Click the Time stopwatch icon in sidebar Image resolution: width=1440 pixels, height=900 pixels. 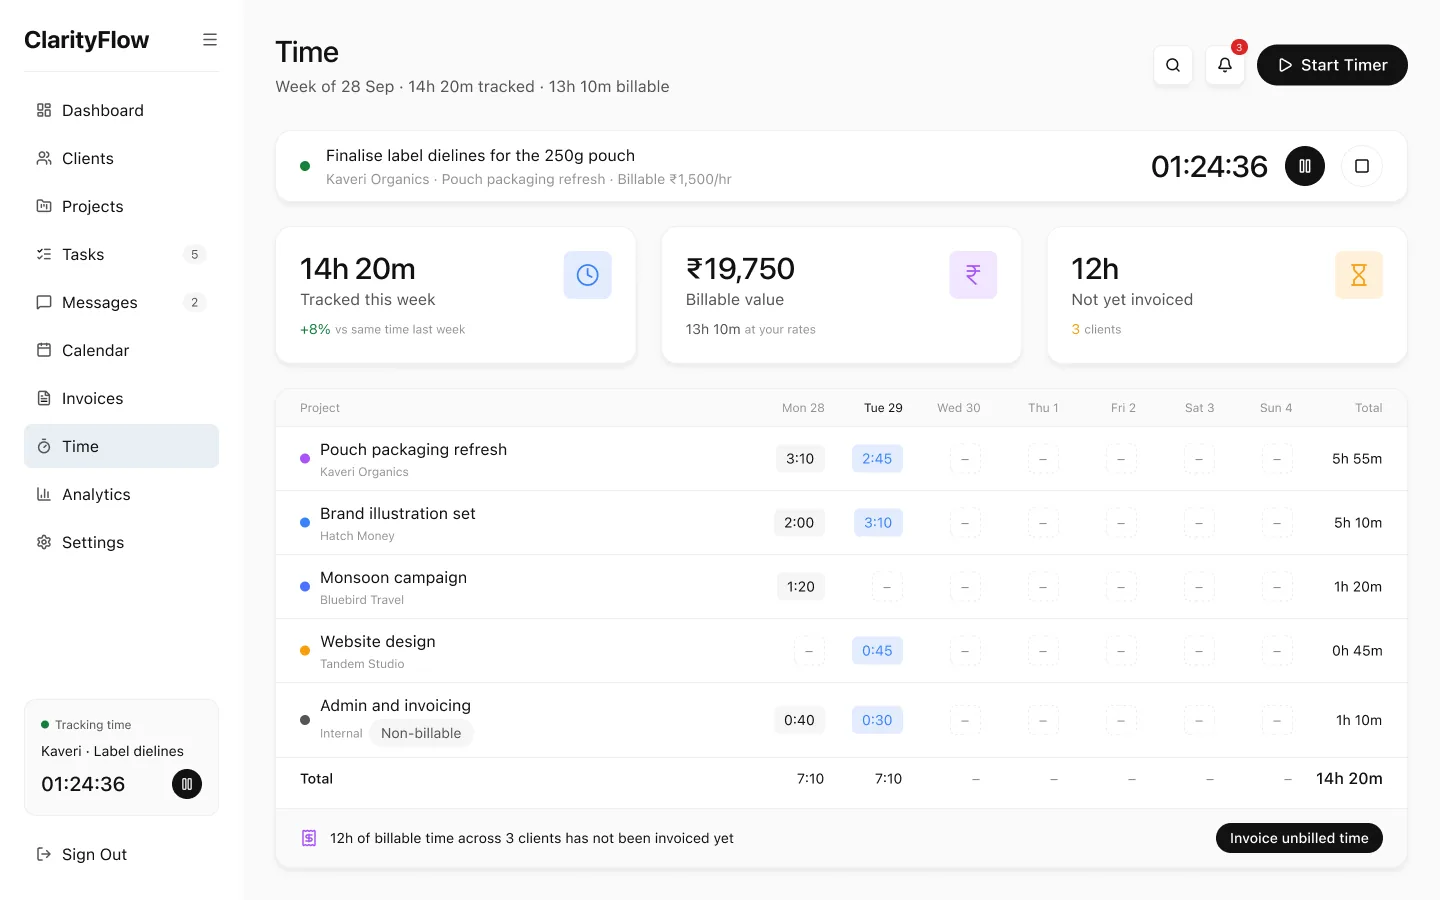point(44,446)
